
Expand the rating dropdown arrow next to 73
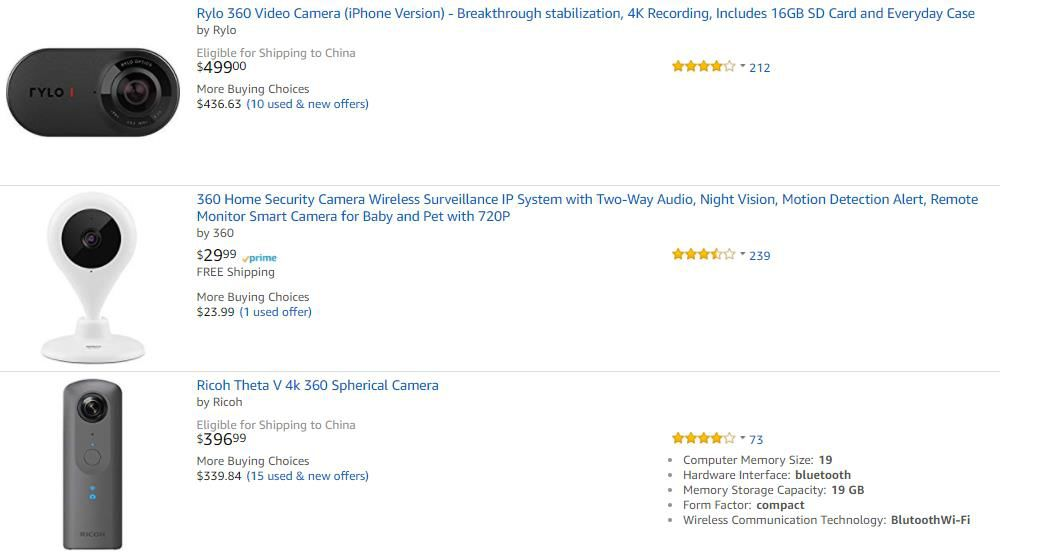click(743, 438)
